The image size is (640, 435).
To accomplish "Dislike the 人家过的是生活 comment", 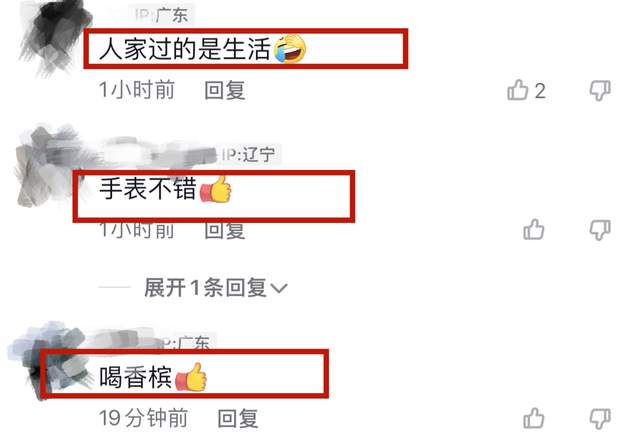I will [x=600, y=91].
